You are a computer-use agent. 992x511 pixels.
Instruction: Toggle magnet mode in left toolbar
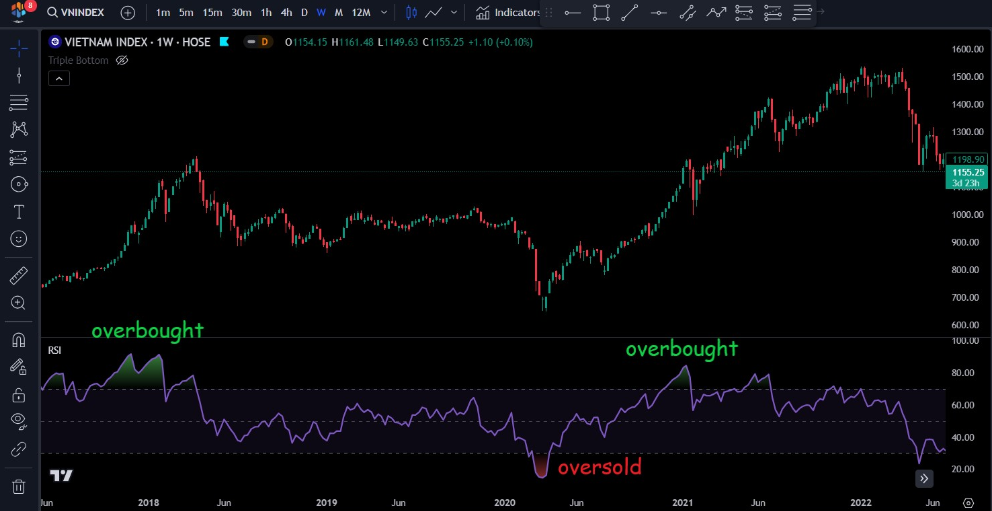[x=19, y=340]
